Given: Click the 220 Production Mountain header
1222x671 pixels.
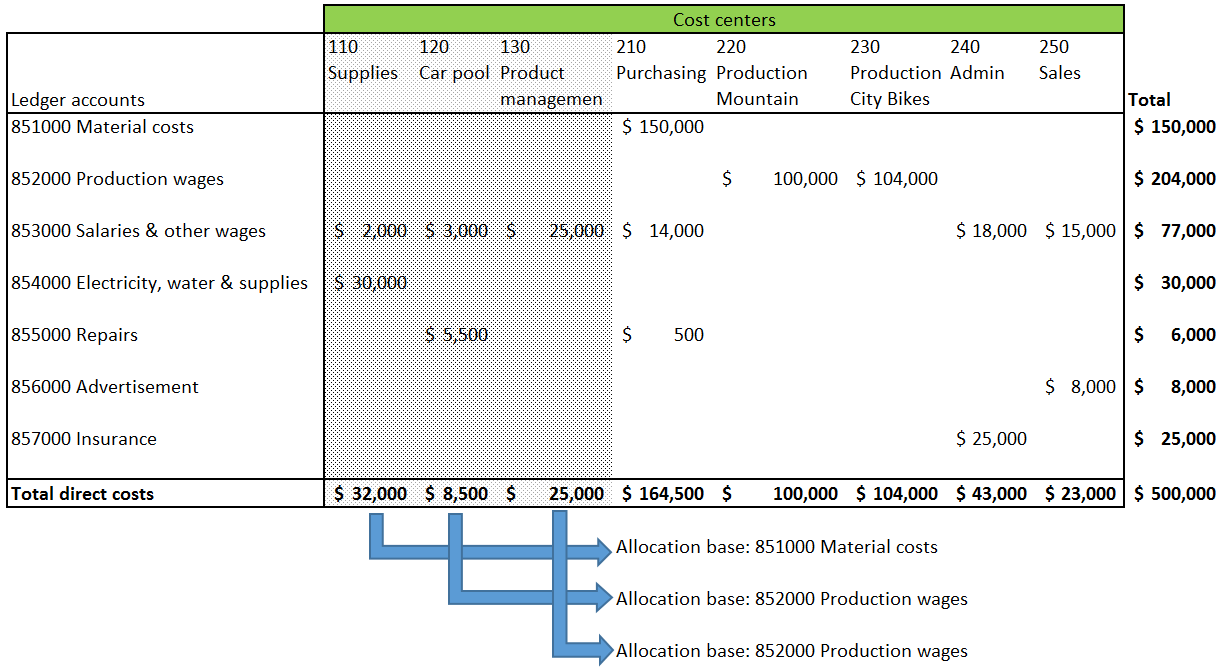Looking at the screenshot, I should point(762,73).
